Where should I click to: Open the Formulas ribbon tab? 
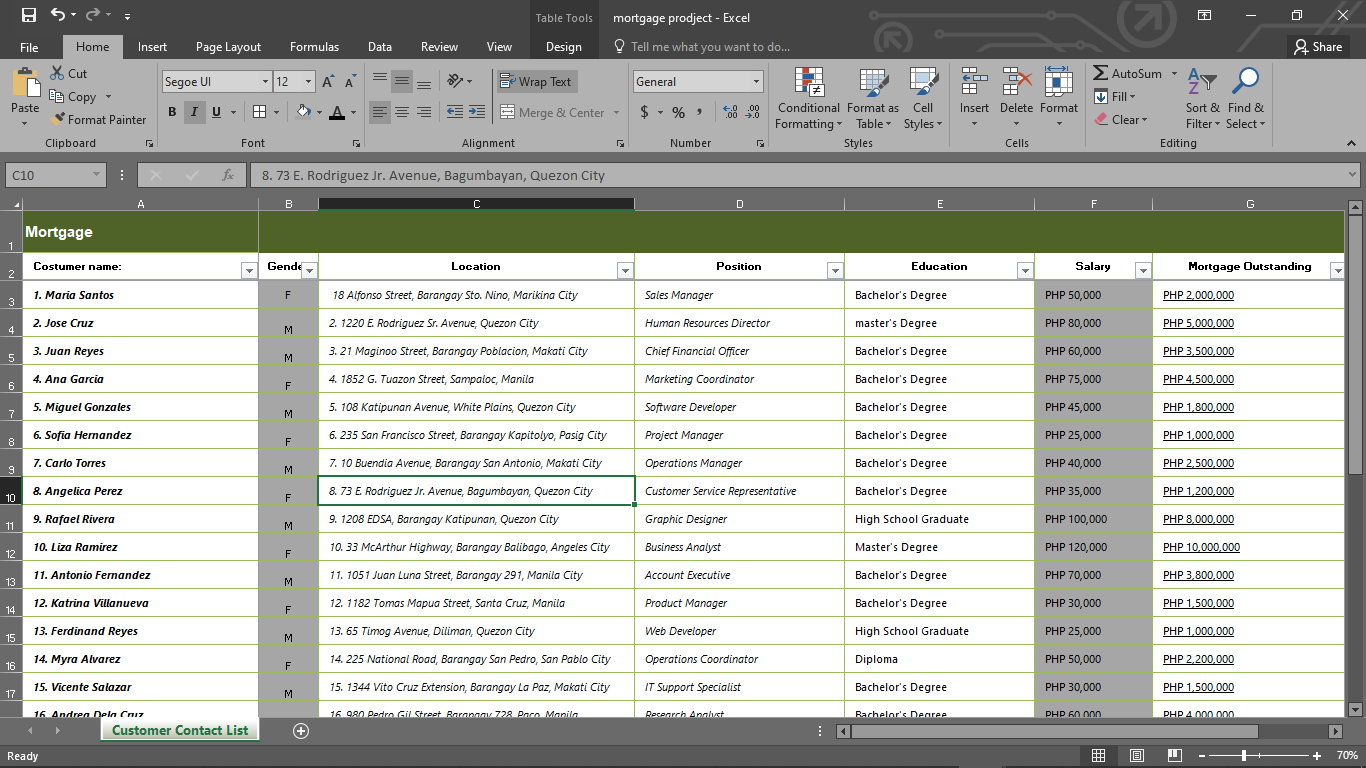pos(314,47)
